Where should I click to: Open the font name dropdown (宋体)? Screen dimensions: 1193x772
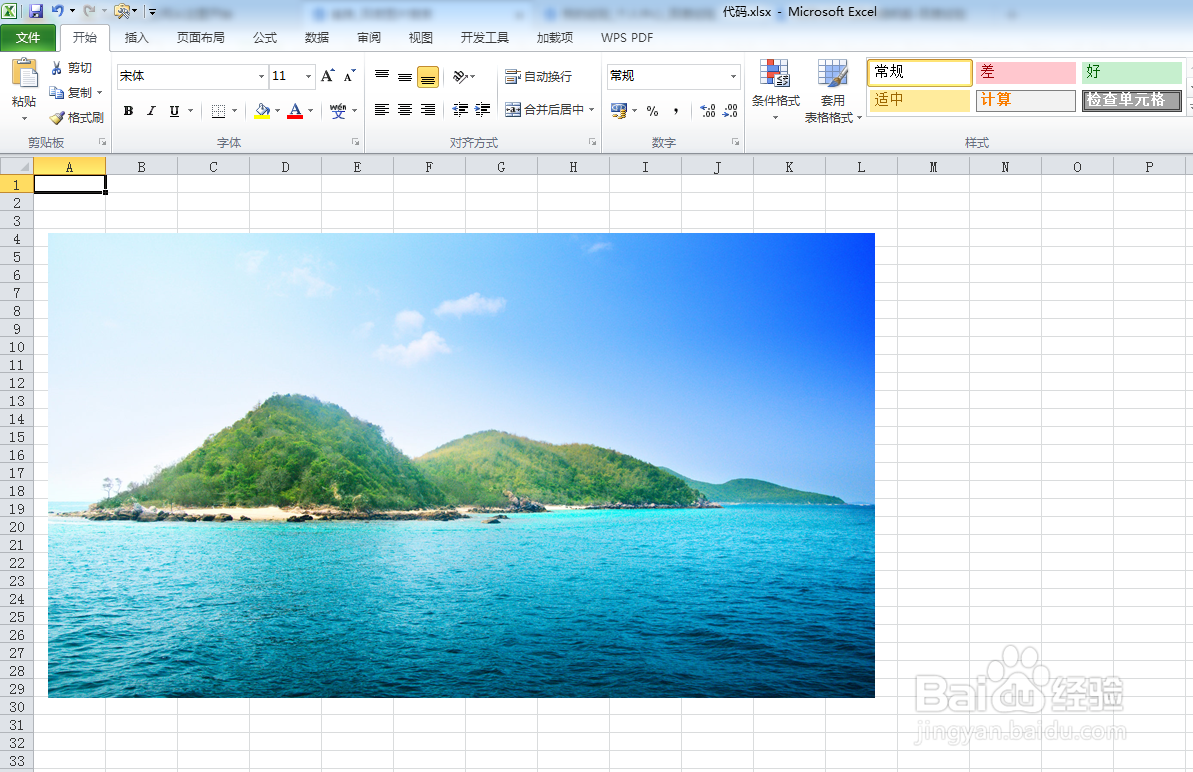(x=261, y=76)
